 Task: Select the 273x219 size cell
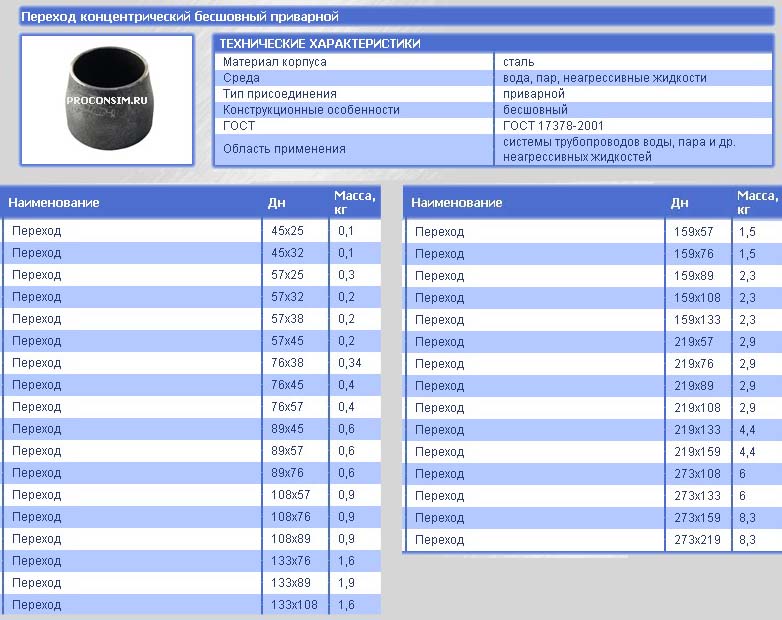pos(697,540)
